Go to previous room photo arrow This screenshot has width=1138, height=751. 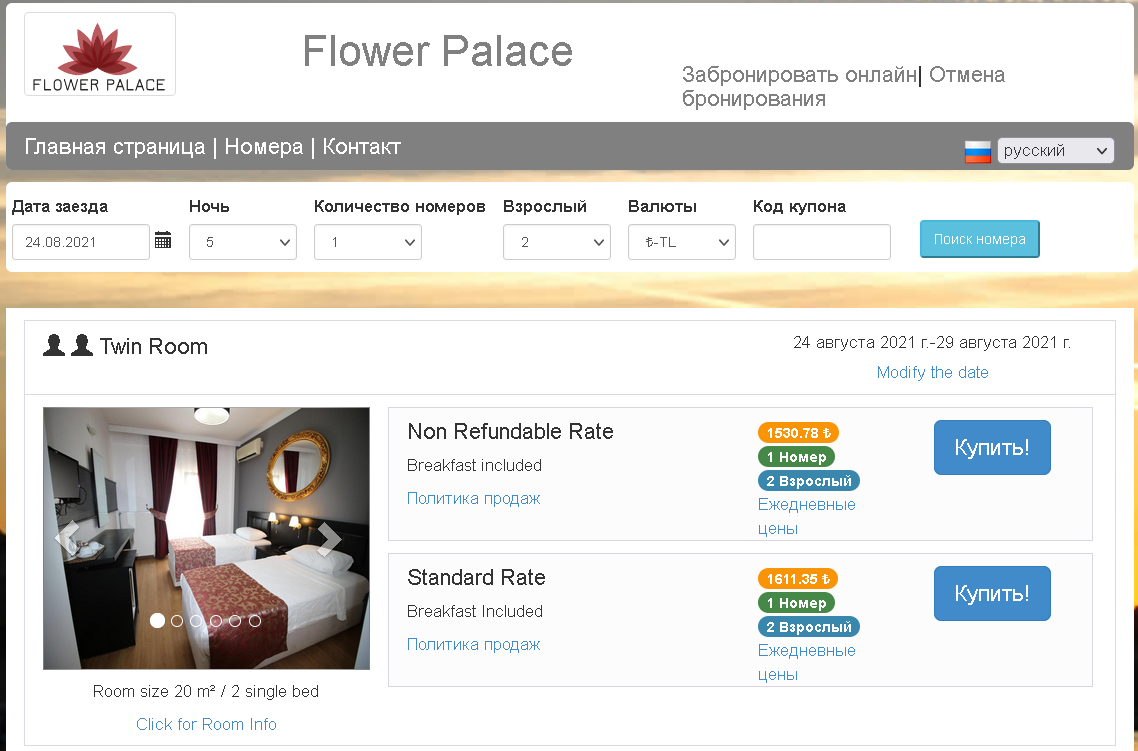point(67,538)
